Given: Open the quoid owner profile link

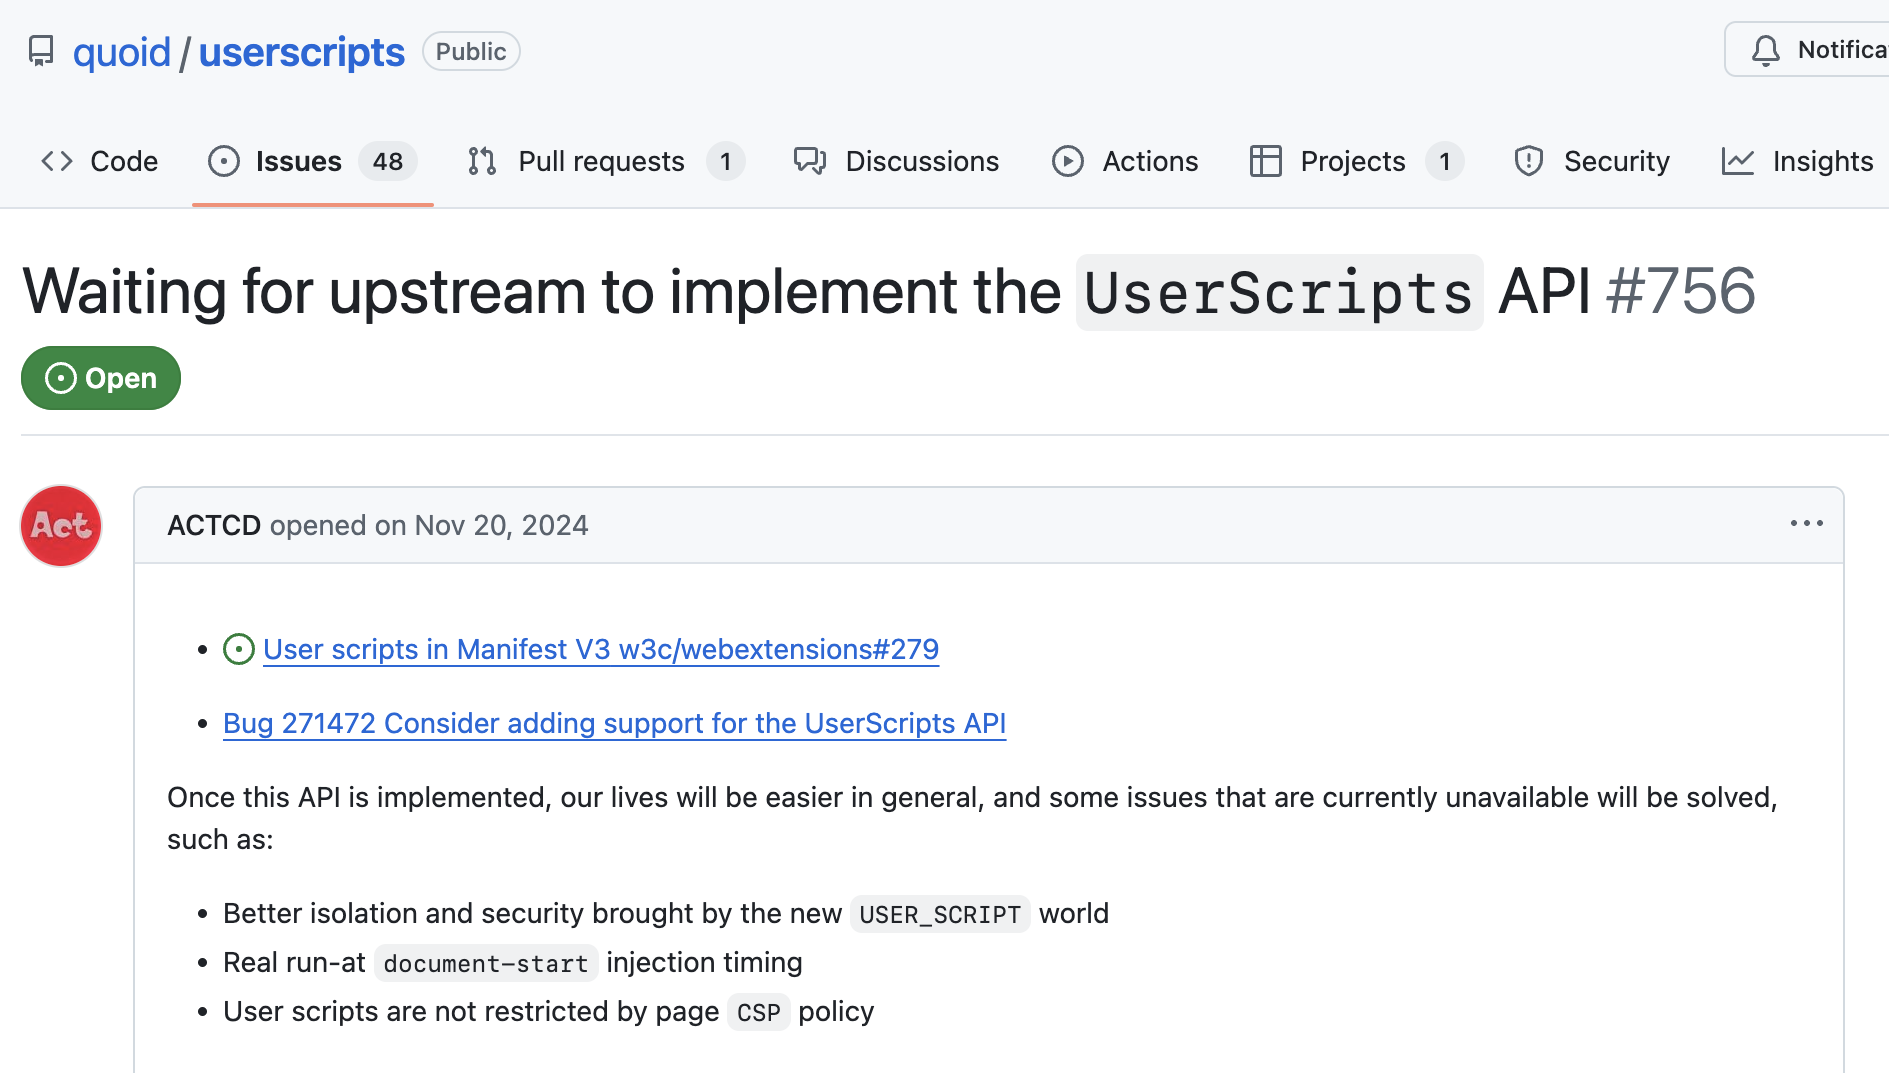Looking at the screenshot, I should (122, 52).
